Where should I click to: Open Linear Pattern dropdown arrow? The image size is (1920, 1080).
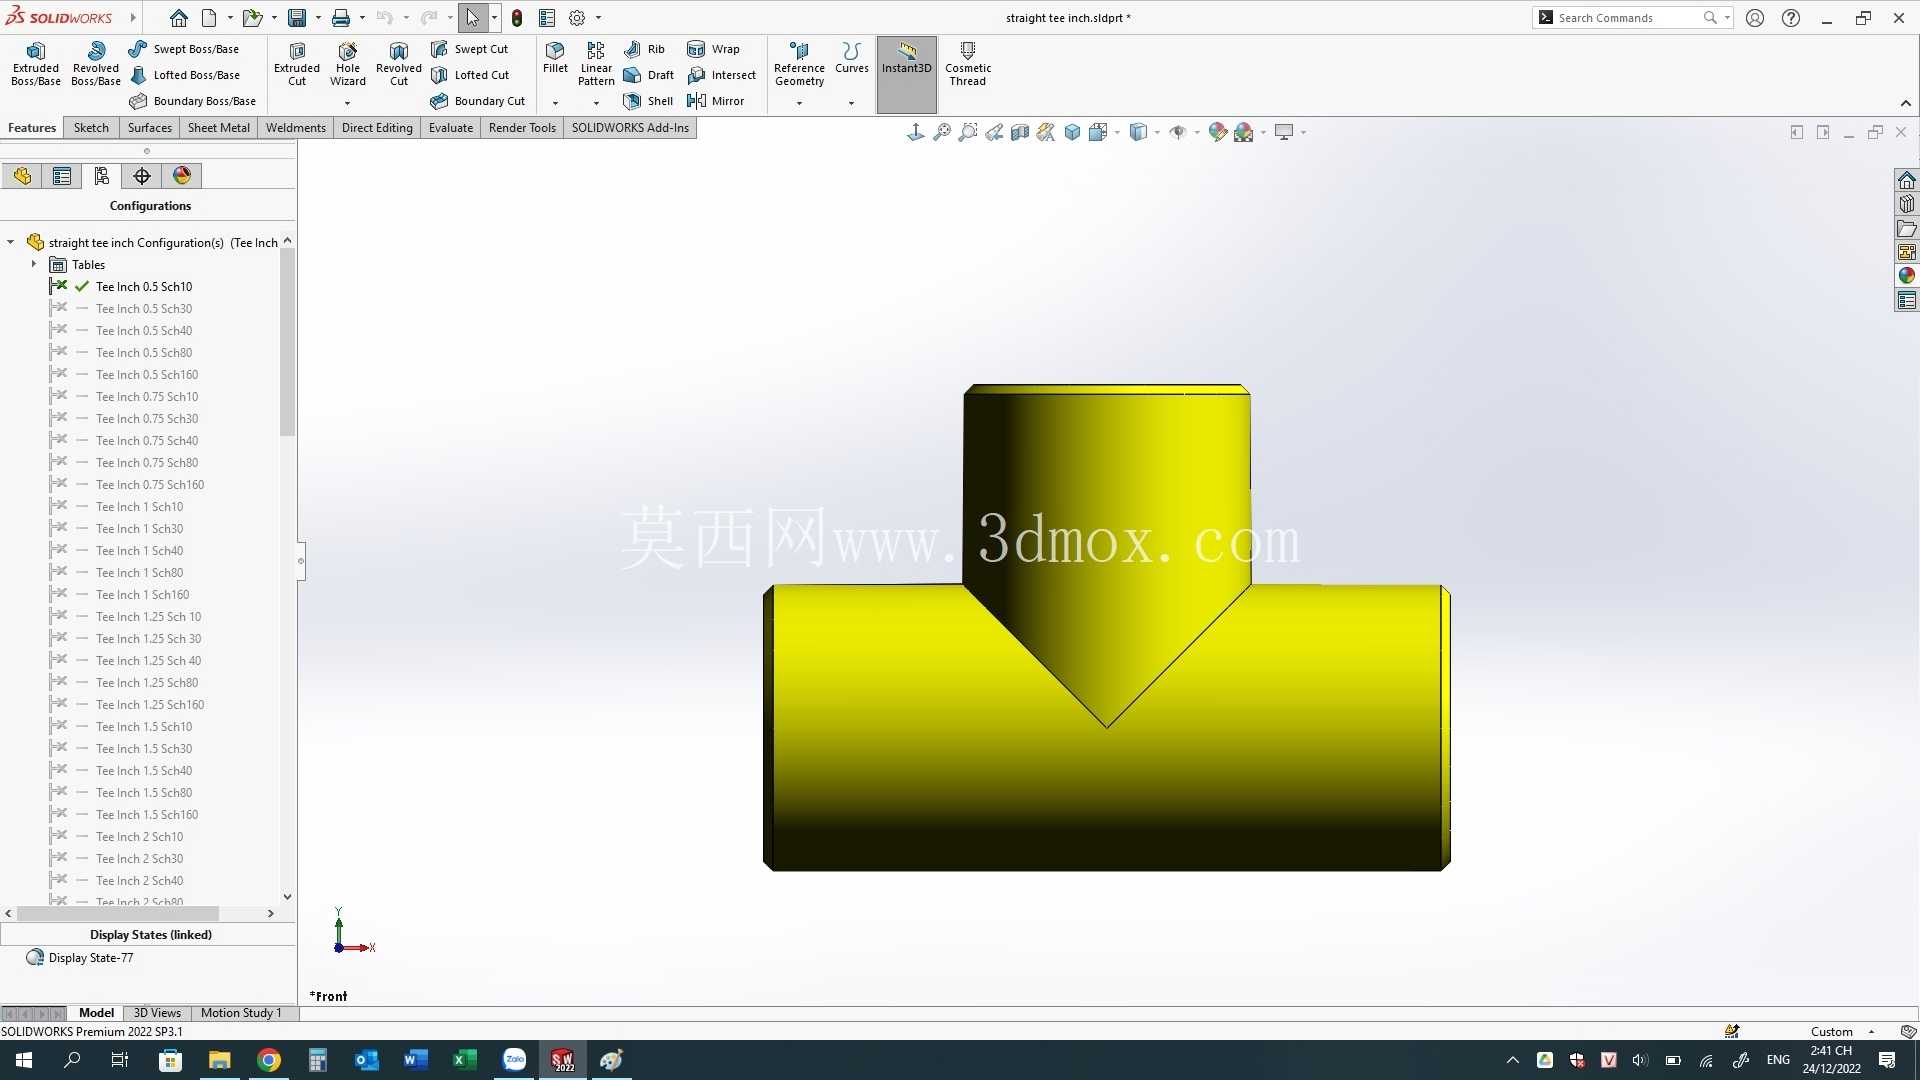(x=596, y=103)
